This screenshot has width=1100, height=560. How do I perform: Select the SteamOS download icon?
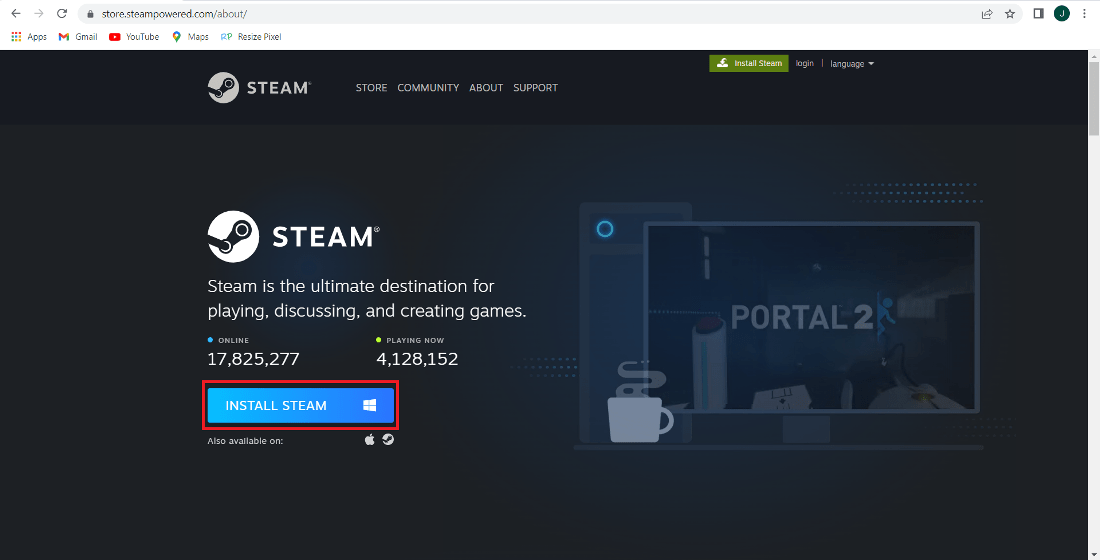click(388, 439)
